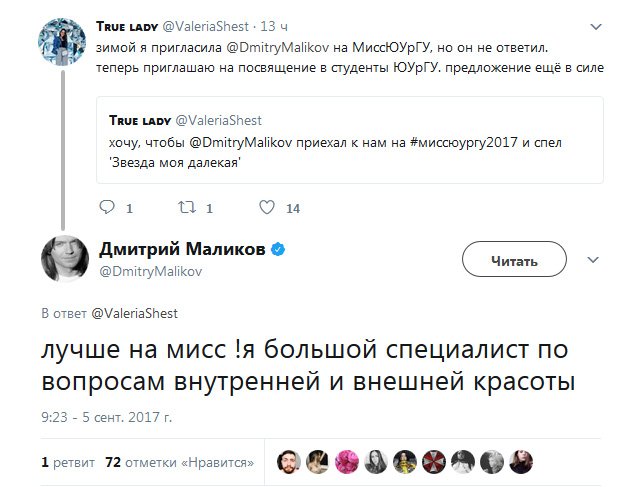Click the retweet icon under first tweet
This screenshot has height=487, width=642.
tap(186, 209)
